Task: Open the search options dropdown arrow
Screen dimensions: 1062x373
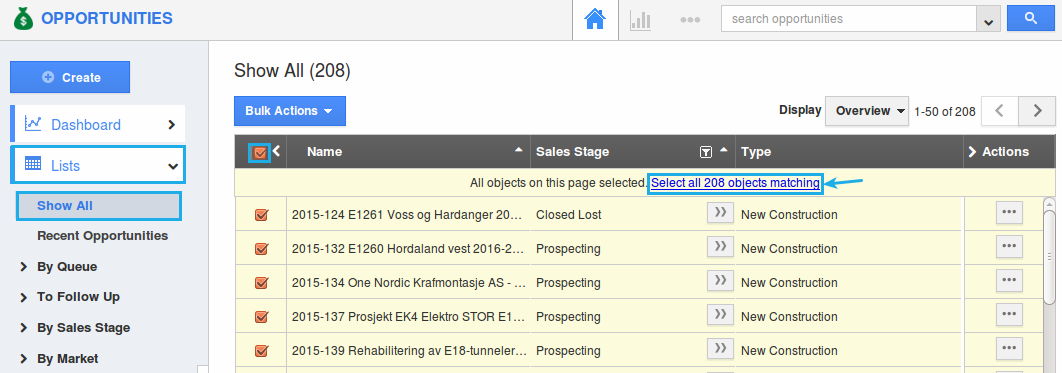Action: click(x=988, y=20)
